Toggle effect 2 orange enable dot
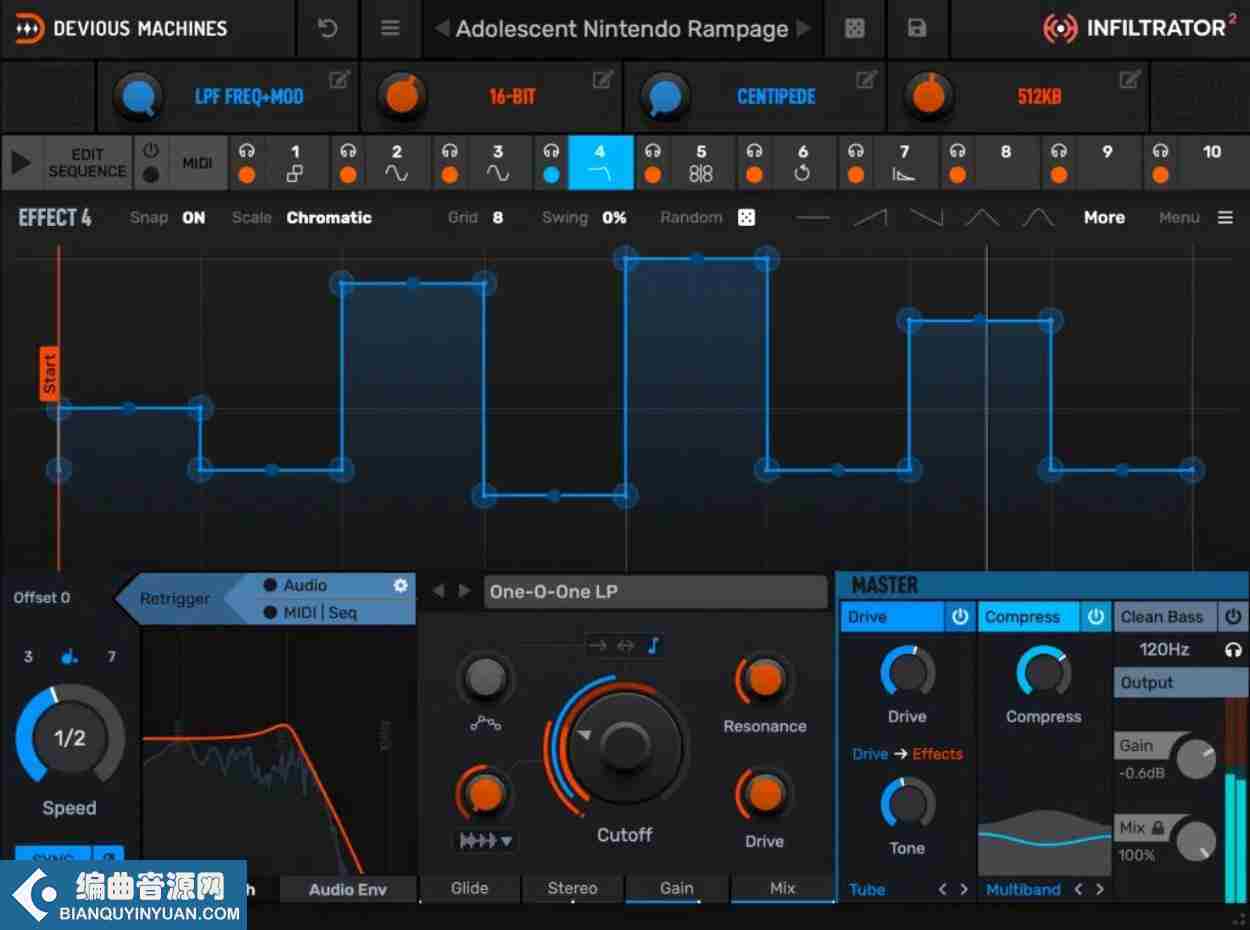Image resolution: width=1250 pixels, height=930 pixels. click(348, 175)
